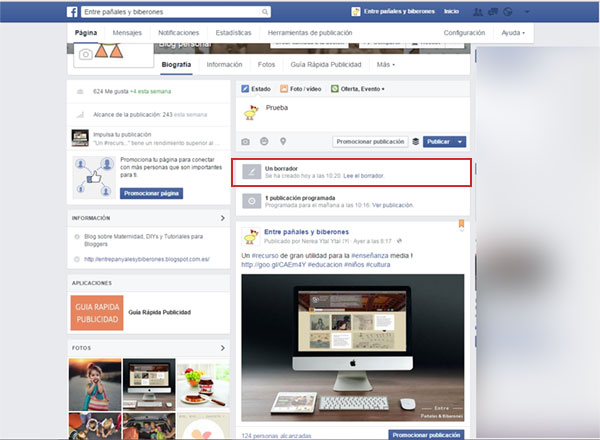The height and width of the screenshot is (440, 600).
Task: Add location with composer pin icon
Action: tap(283, 141)
